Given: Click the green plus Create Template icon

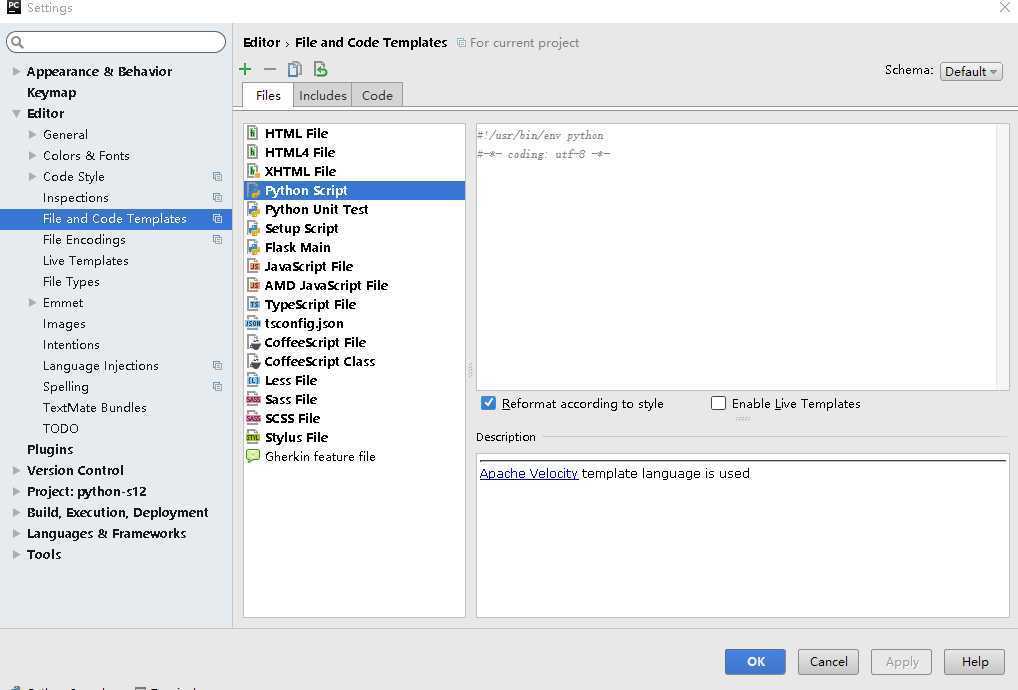Looking at the screenshot, I should 245,69.
